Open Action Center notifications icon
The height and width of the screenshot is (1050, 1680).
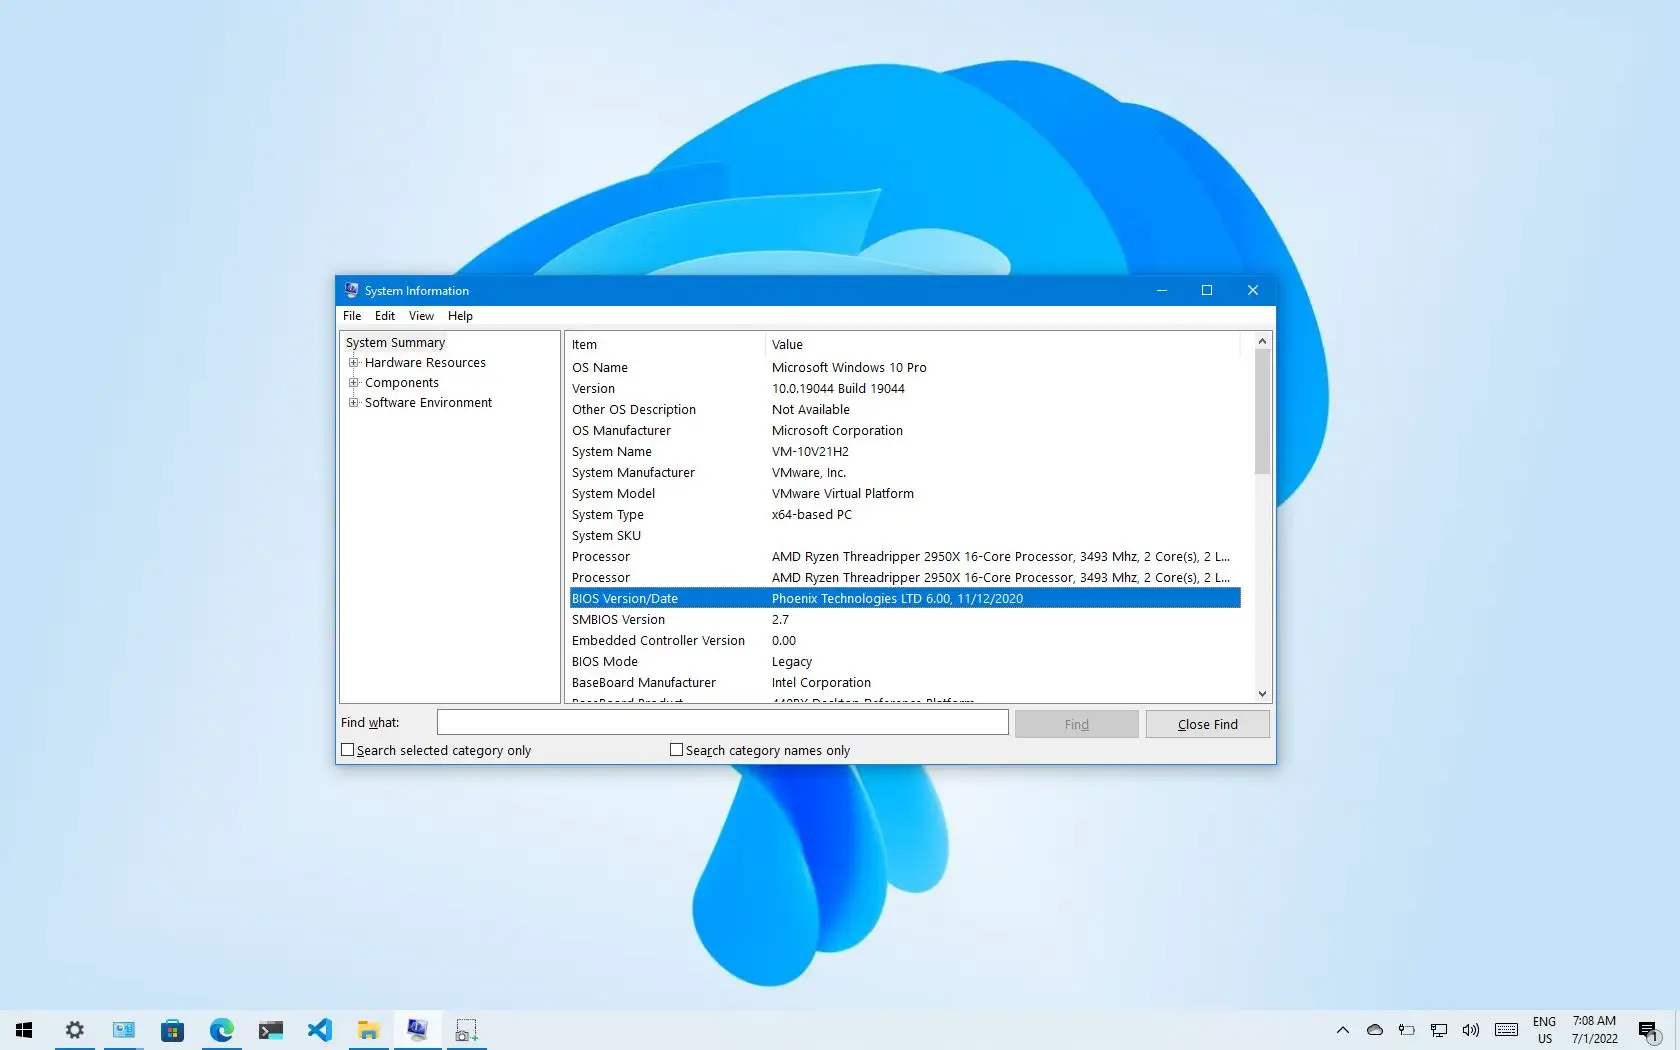(1647, 1030)
